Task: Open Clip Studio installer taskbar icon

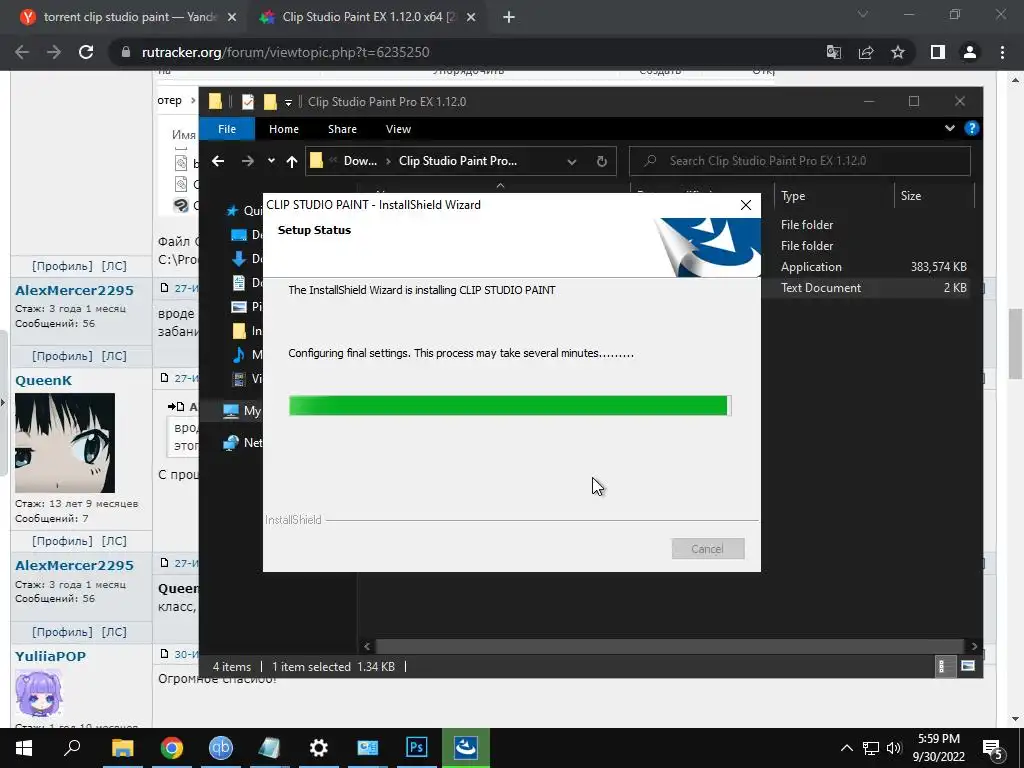Action: [x=466, y=748]
